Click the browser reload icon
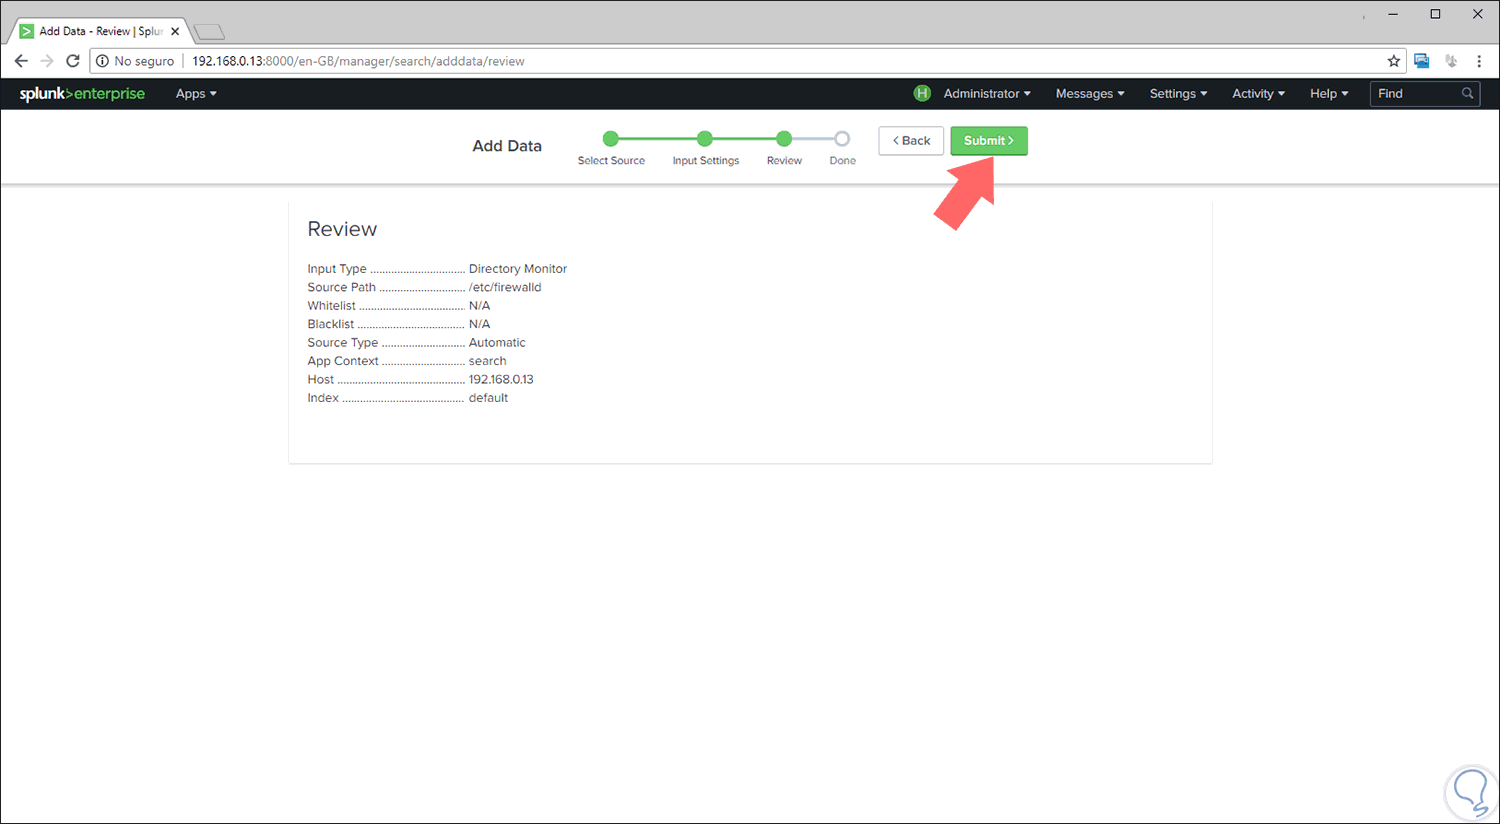 pyautogui.click(x=71, y=60)
